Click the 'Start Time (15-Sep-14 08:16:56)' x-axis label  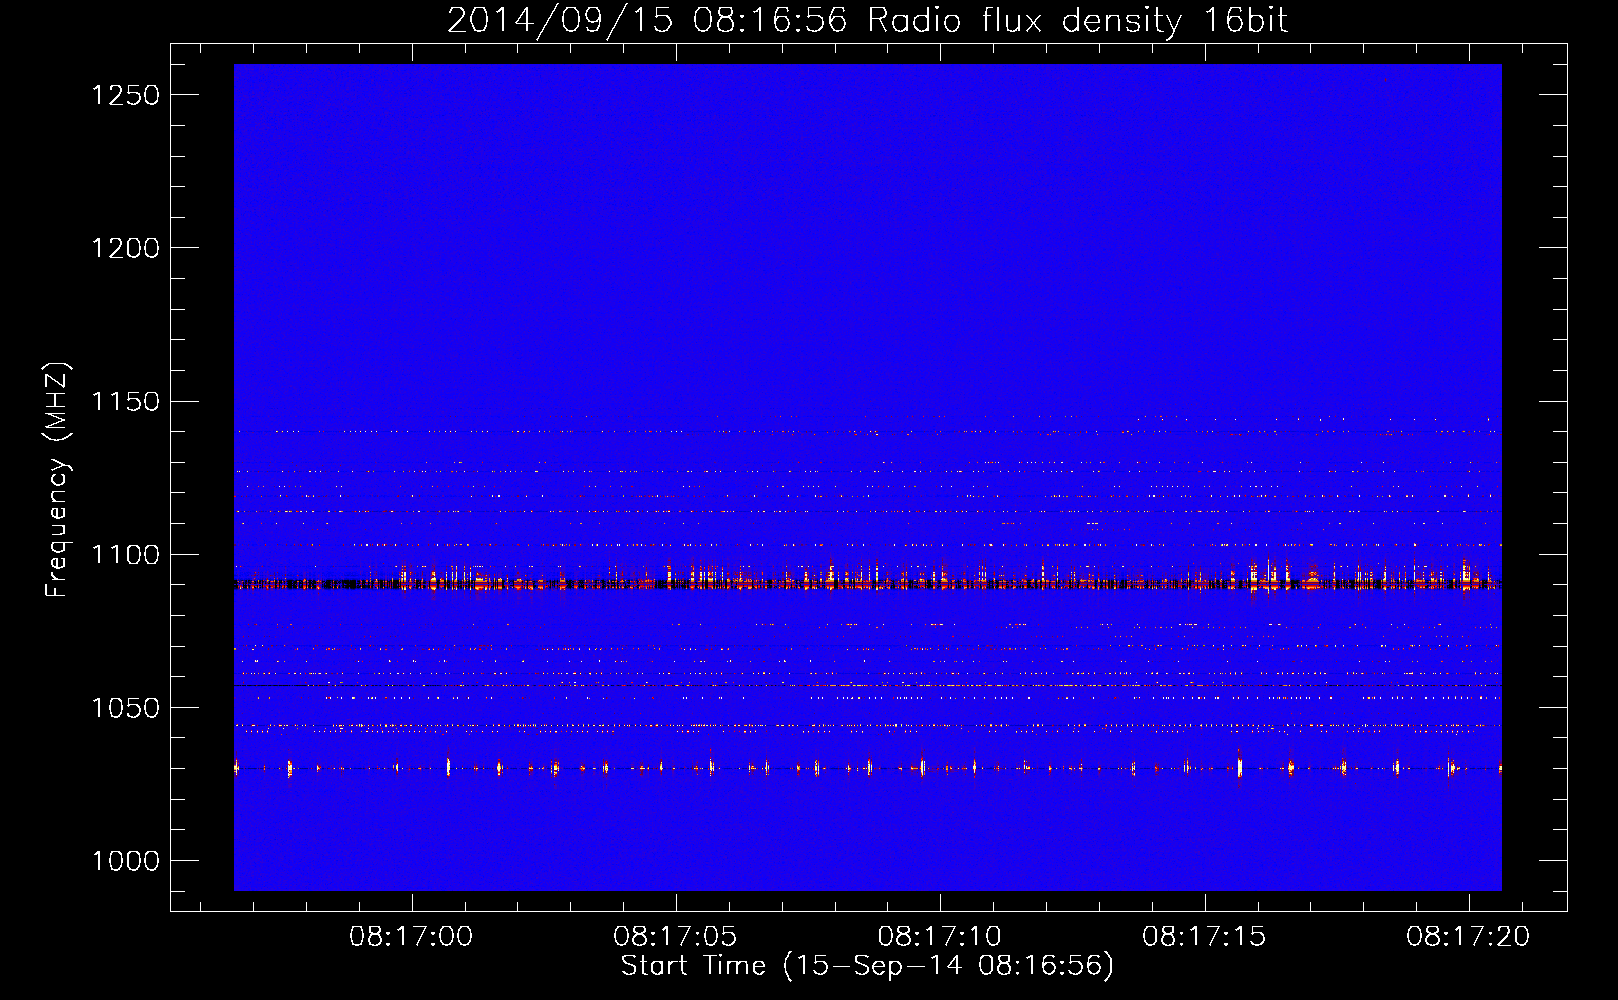pos(867,966)
